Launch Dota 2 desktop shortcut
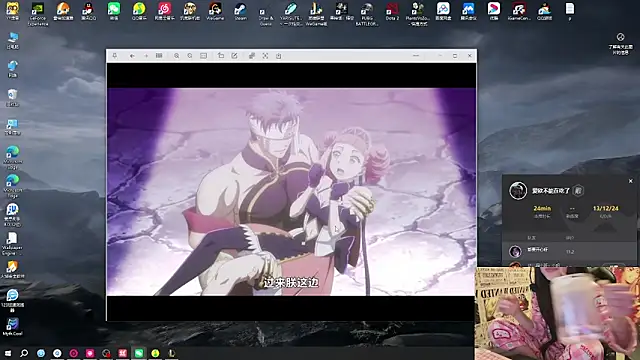This screenshot has height=360, width=640. 392,11
